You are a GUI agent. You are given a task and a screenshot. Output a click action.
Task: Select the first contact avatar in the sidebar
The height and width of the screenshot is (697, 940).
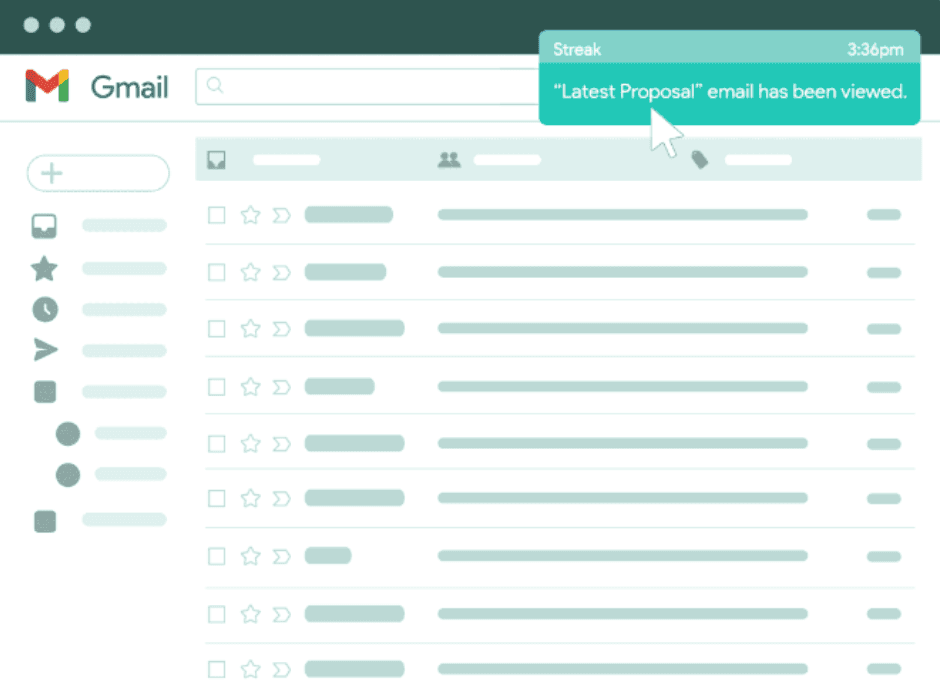pyautogui.click(x=68, y=434)
